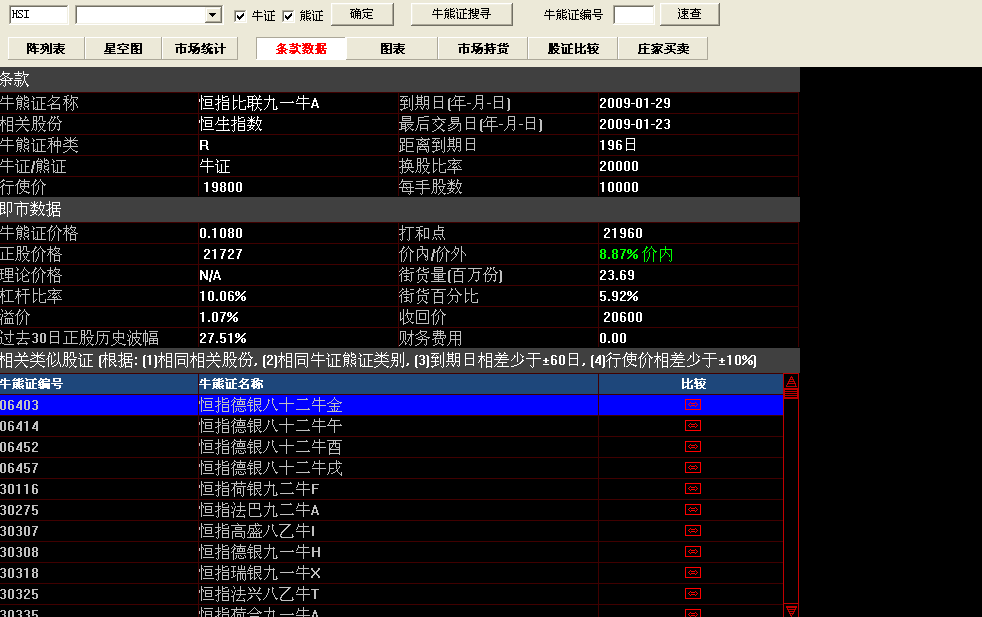Click compare icon in row 30308
This screenshot has height=617, width=982.
pyautogui.click(x=692, y=552)
